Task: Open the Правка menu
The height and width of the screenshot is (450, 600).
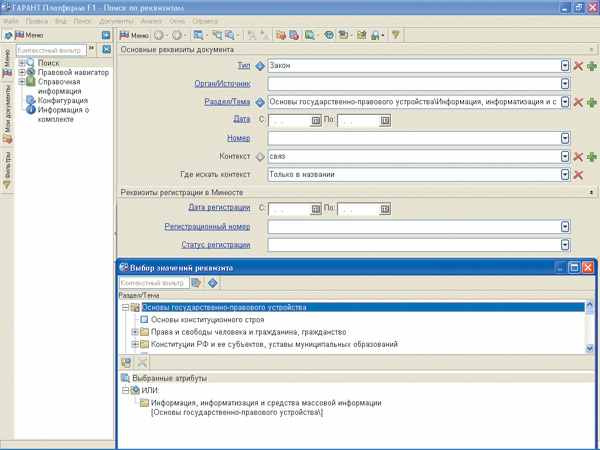Action: tap(37, 21)
